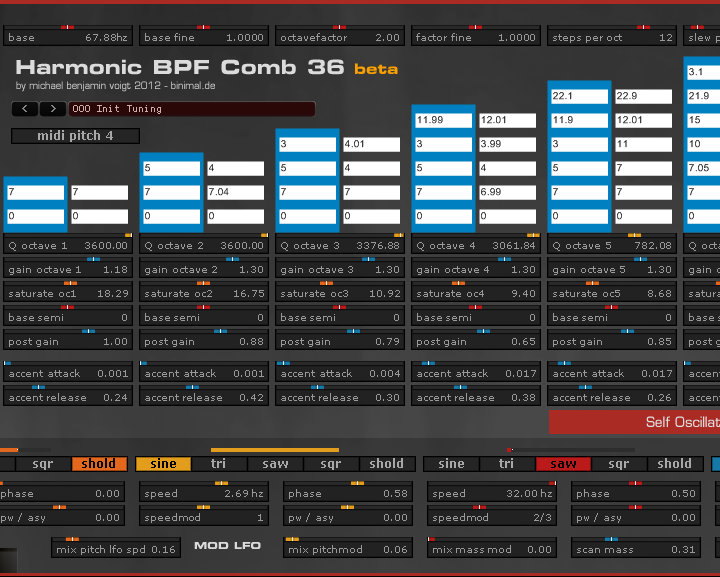Adjust scan mass 0.31 slider

636,548
